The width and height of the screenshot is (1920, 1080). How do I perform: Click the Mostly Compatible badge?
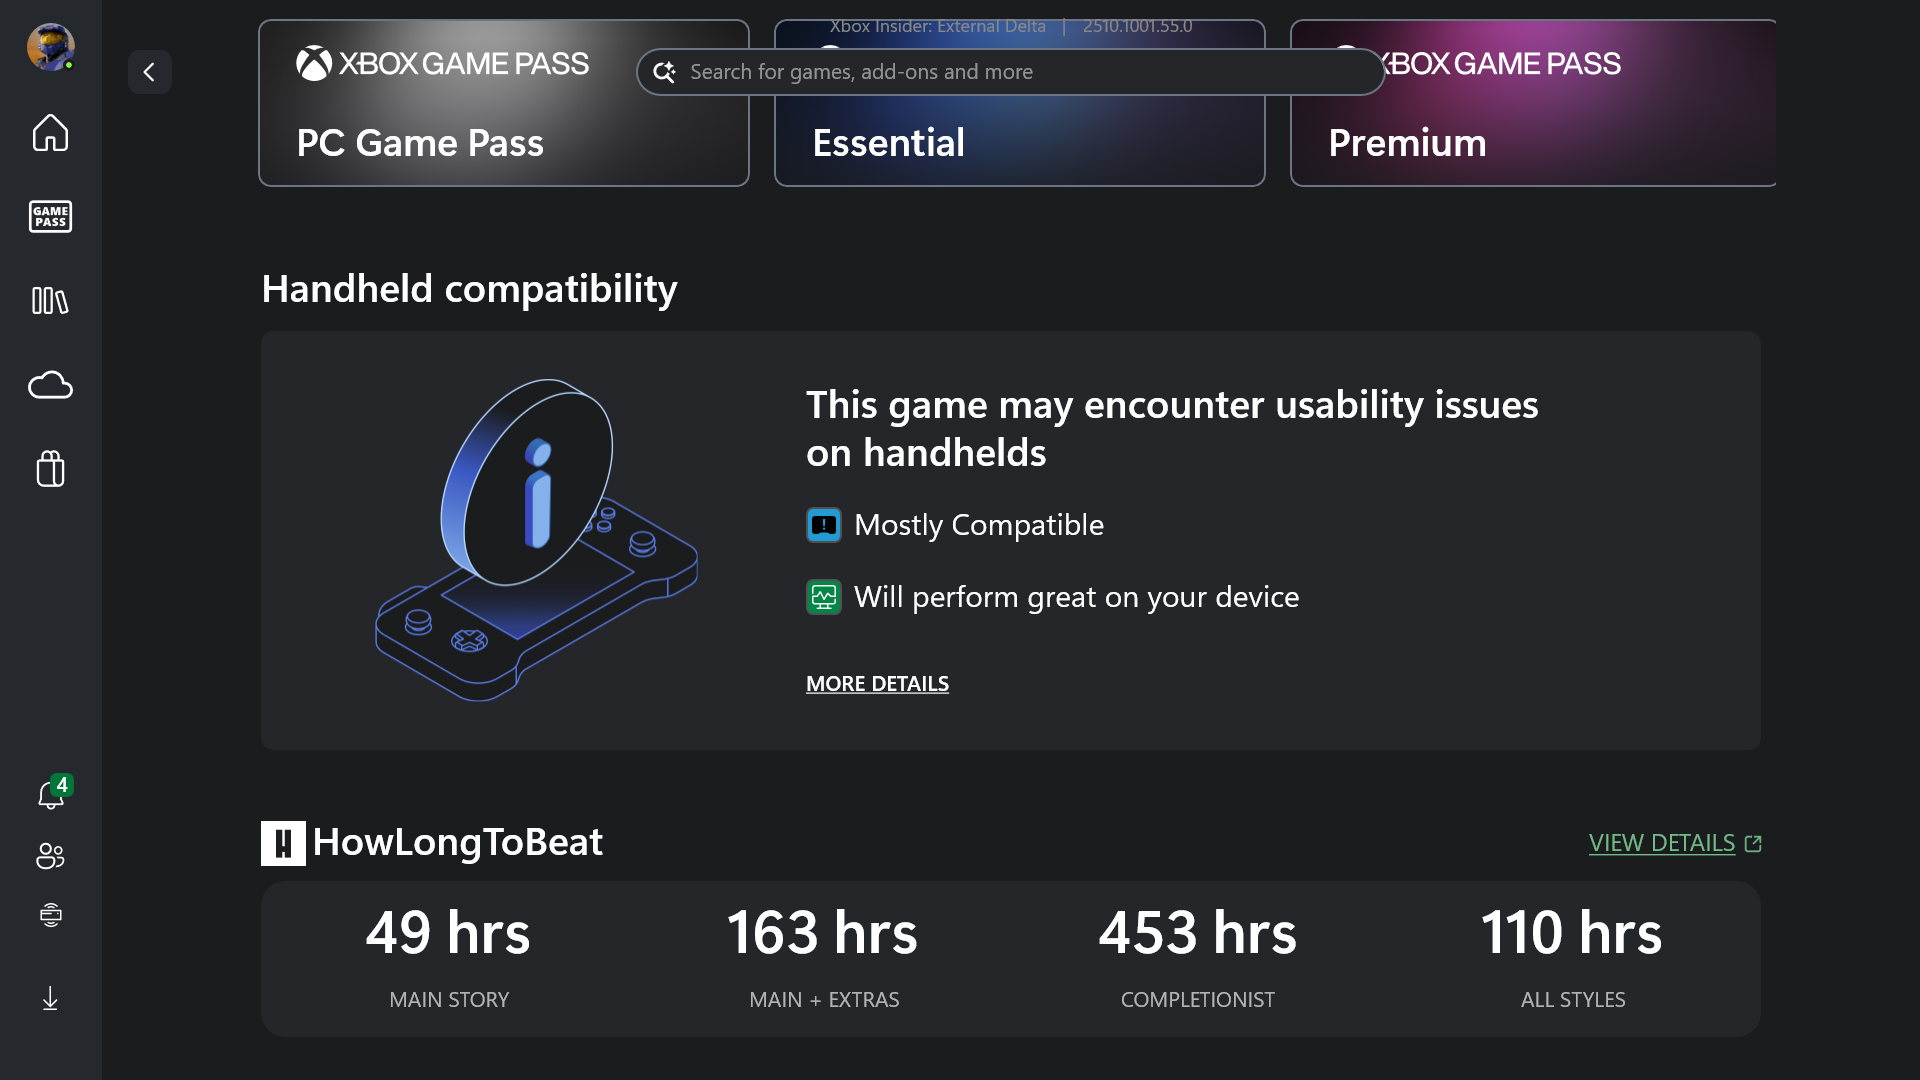(823, 524)
